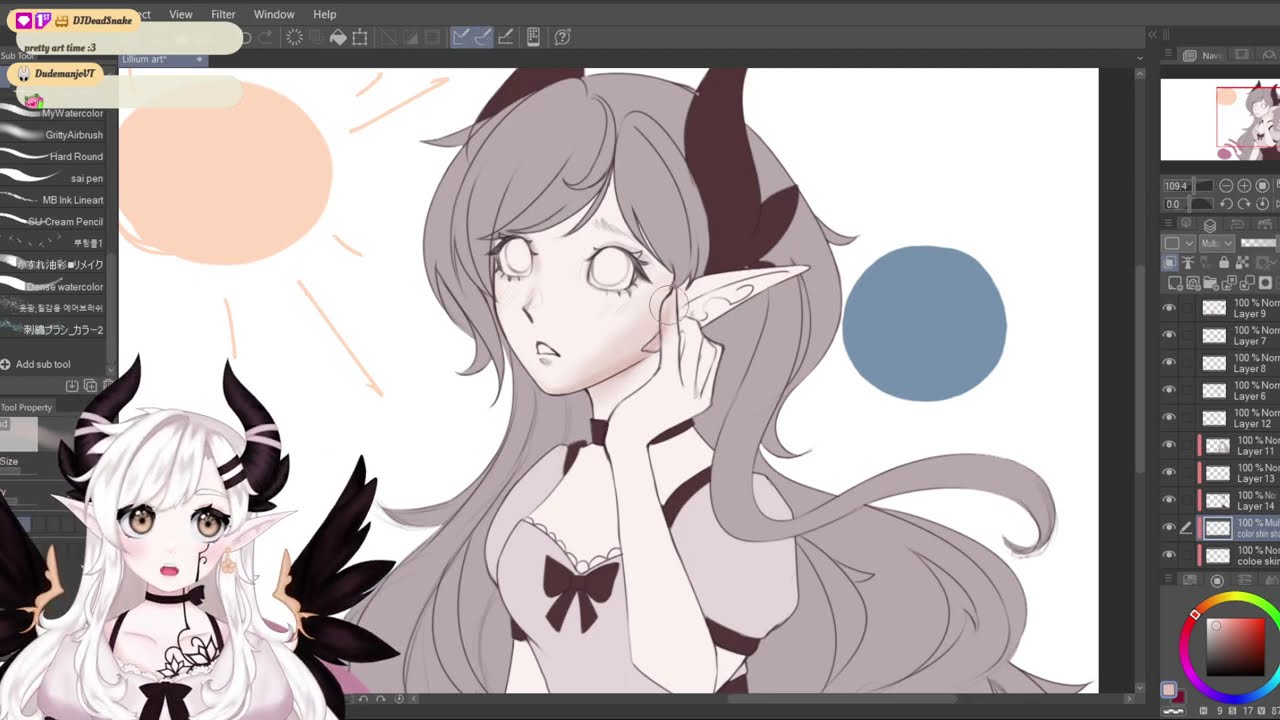Click the Transfer to lower layer icon
Image resolution: width=1280 pixels, height=720 pixels.
coord(1229,283)
